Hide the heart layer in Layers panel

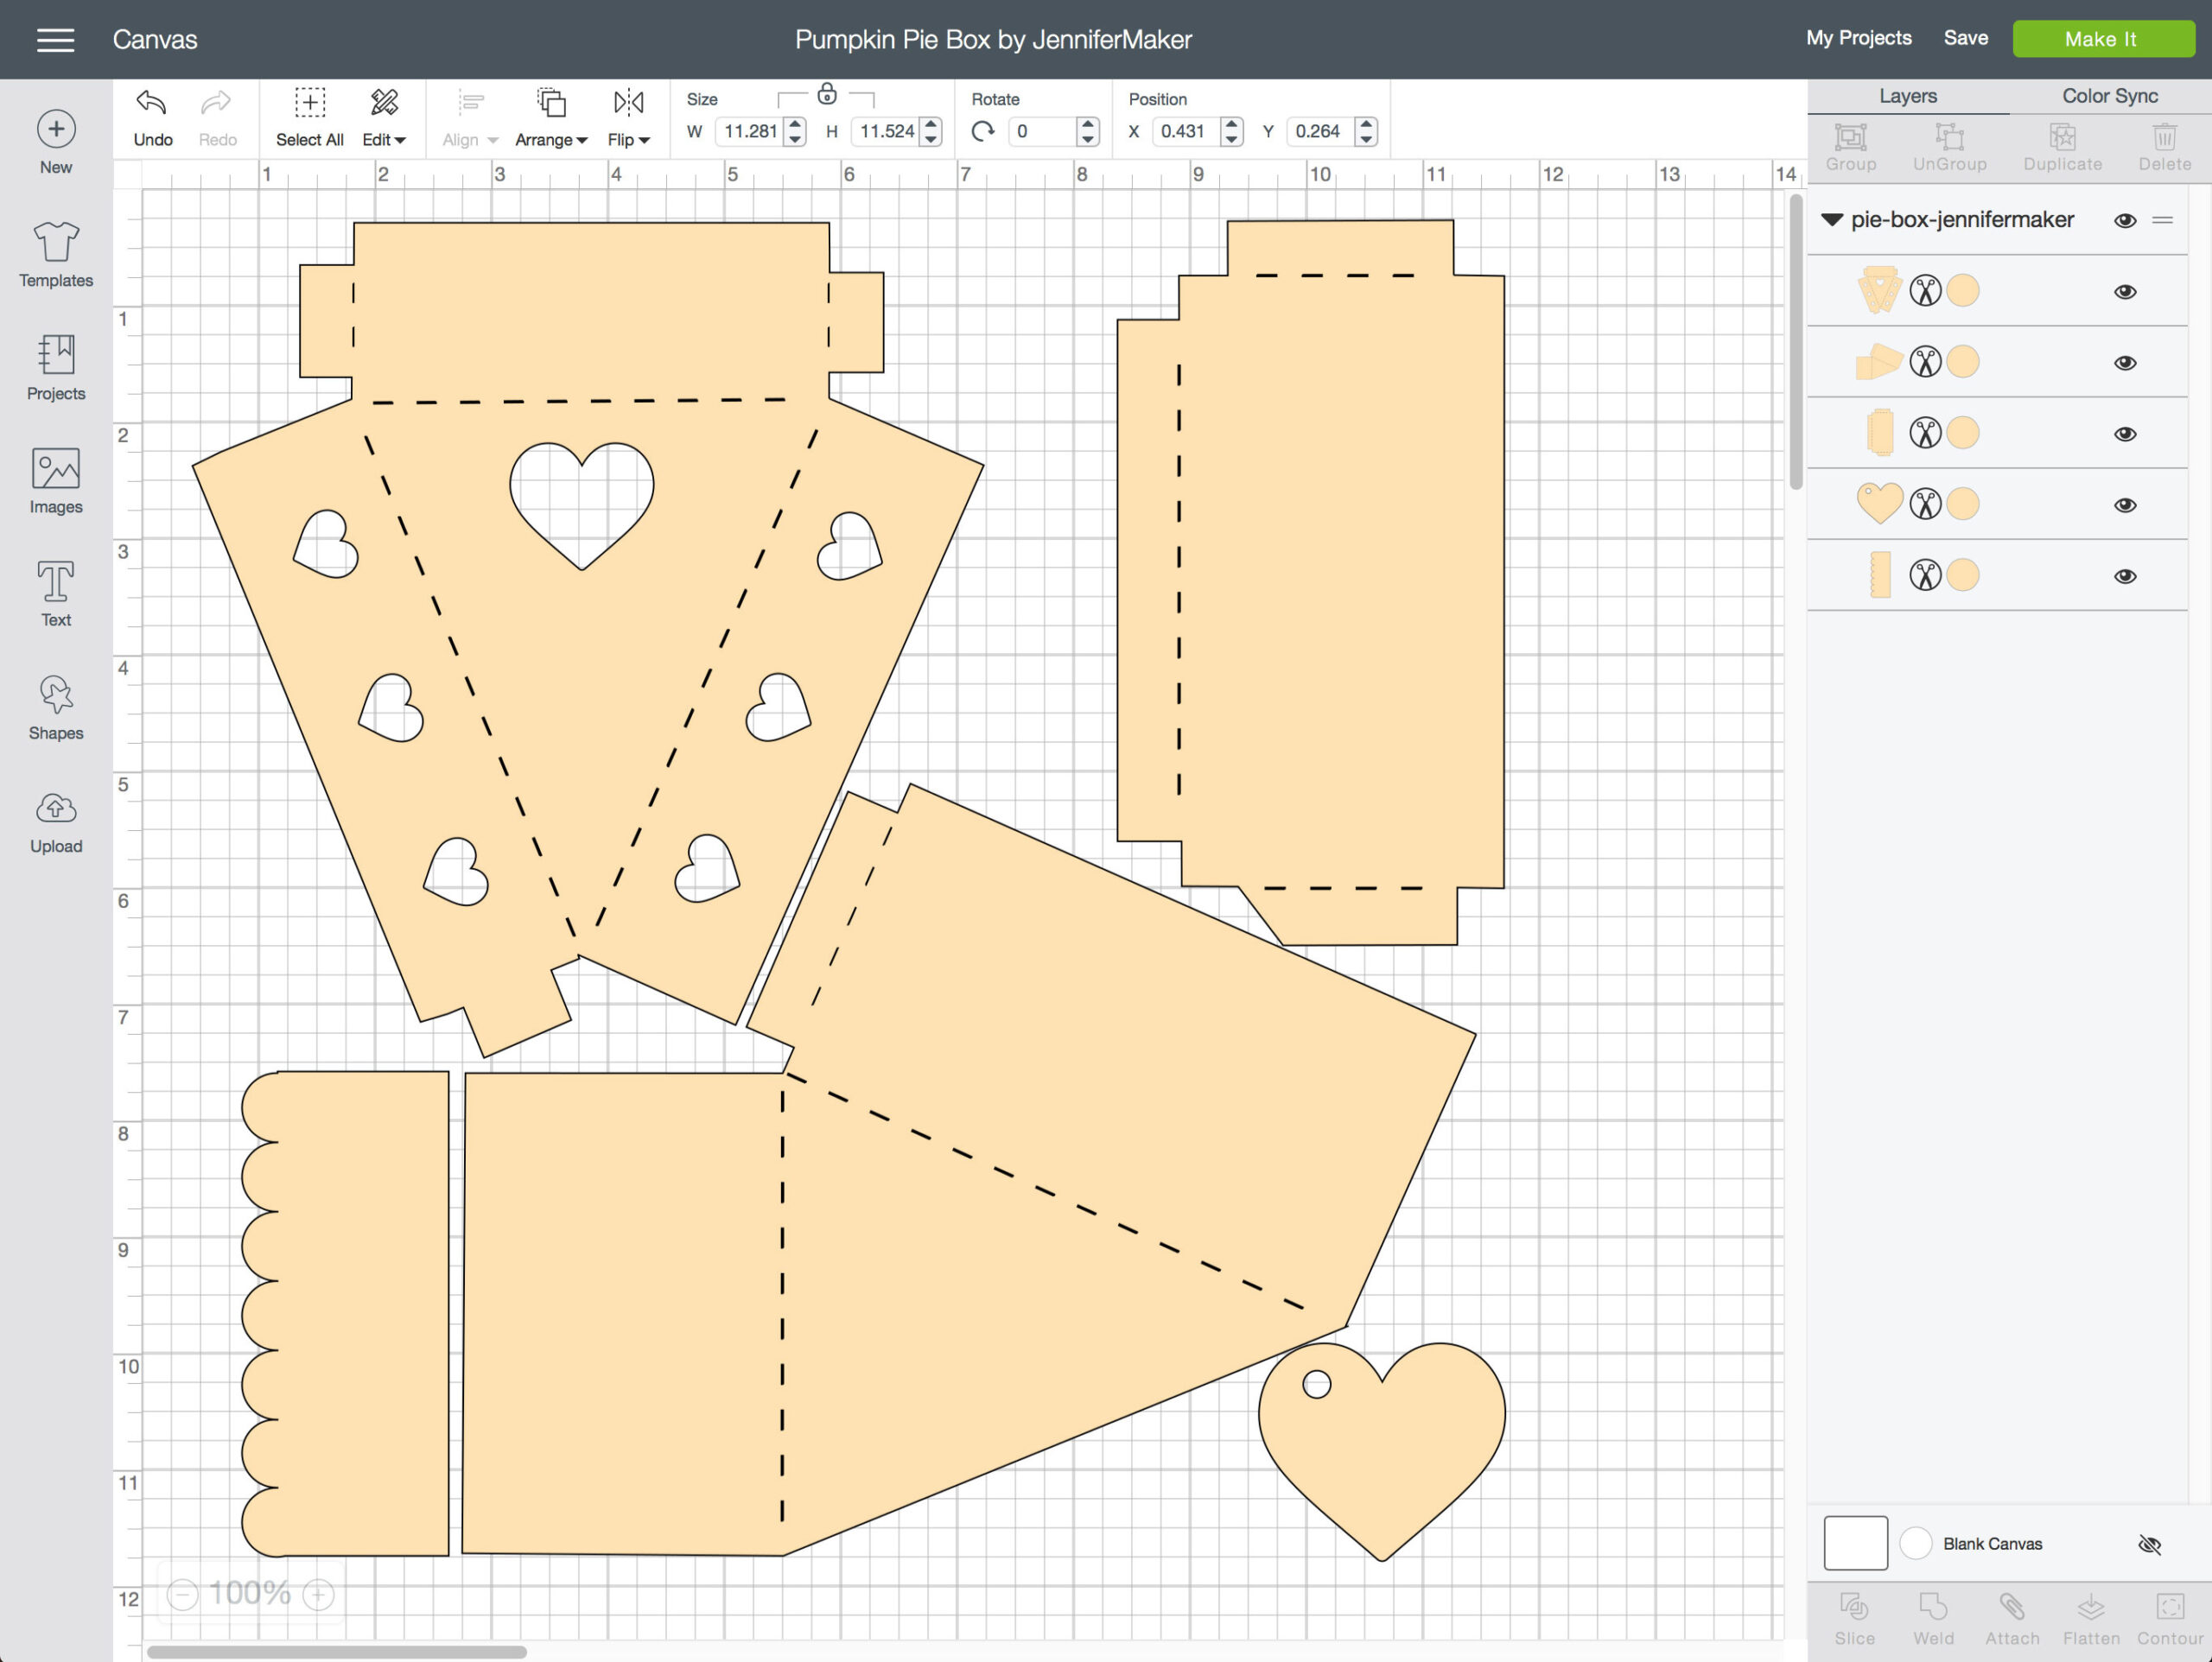tap(2126, 503)
